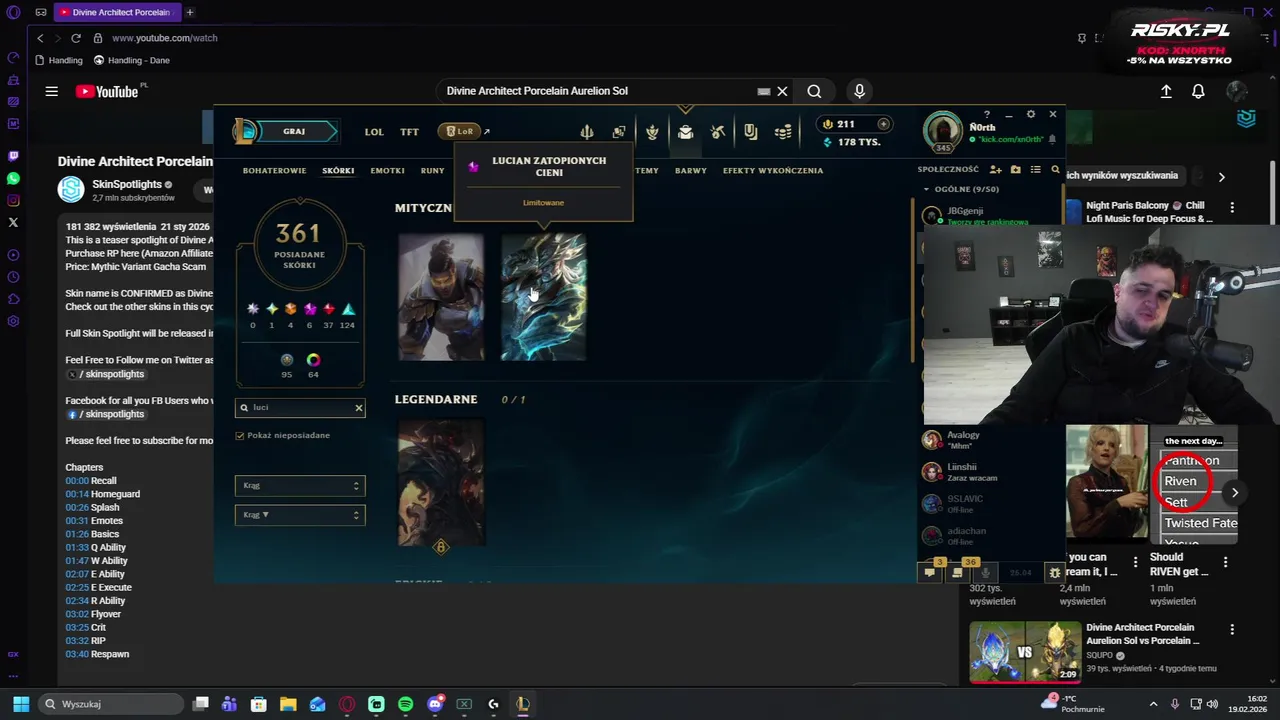Switch to the SKÓRKI tab
This screenshot has height=720, width=1280.
338,170
